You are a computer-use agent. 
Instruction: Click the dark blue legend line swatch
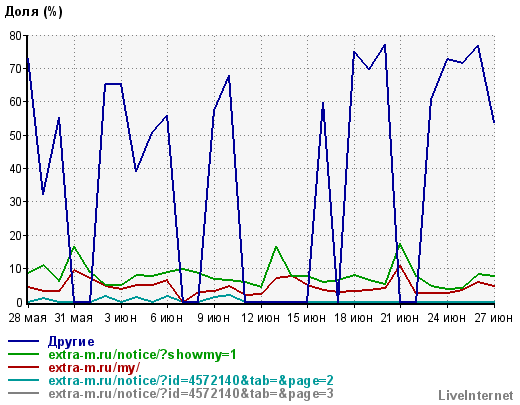point(23,341)
